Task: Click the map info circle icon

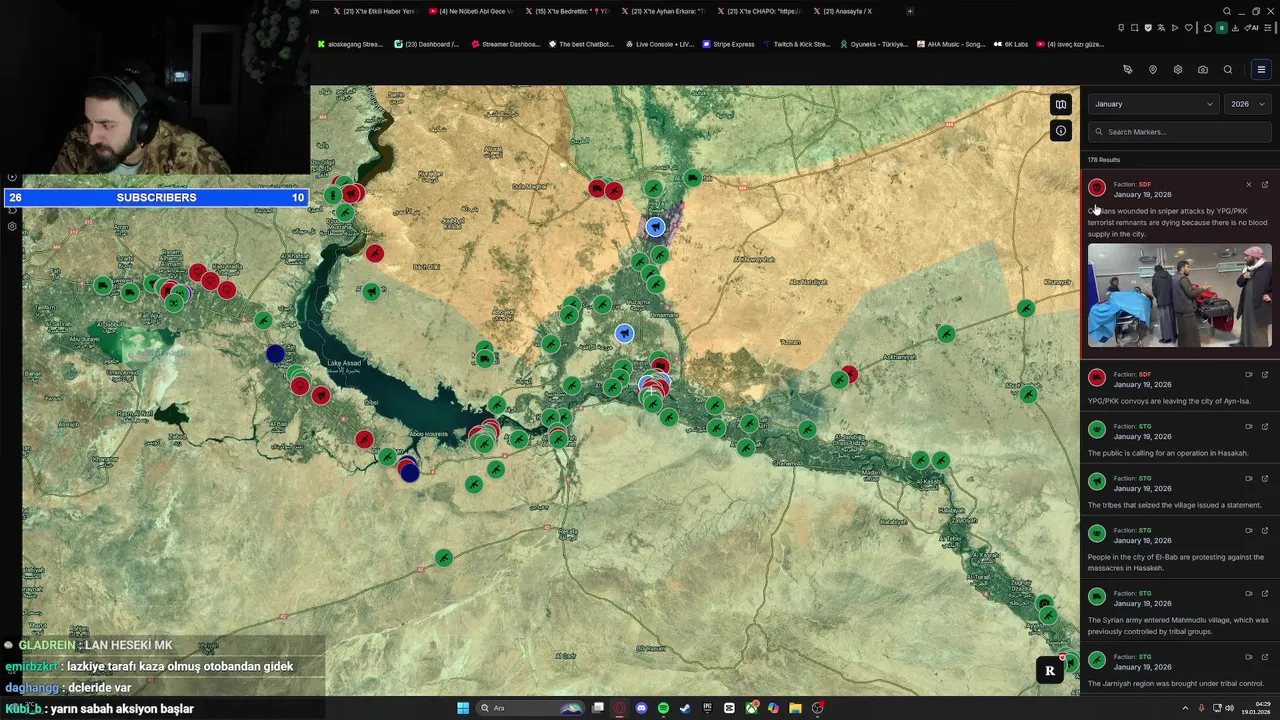Action: [1061, 131]
